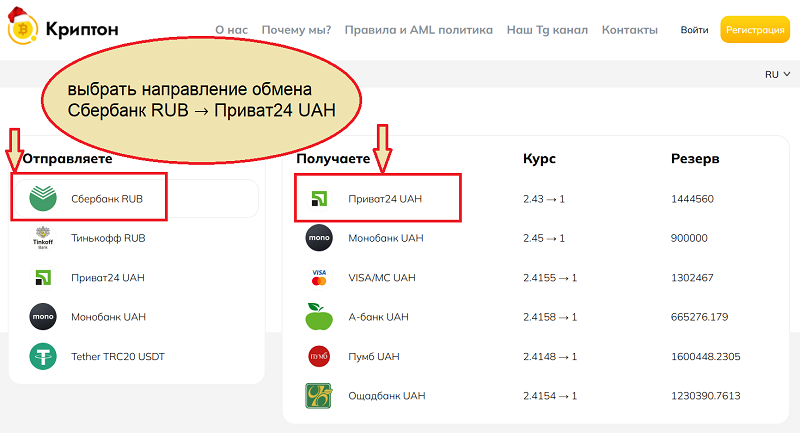Select VISA/MC UAH to receive

(382, 277)
